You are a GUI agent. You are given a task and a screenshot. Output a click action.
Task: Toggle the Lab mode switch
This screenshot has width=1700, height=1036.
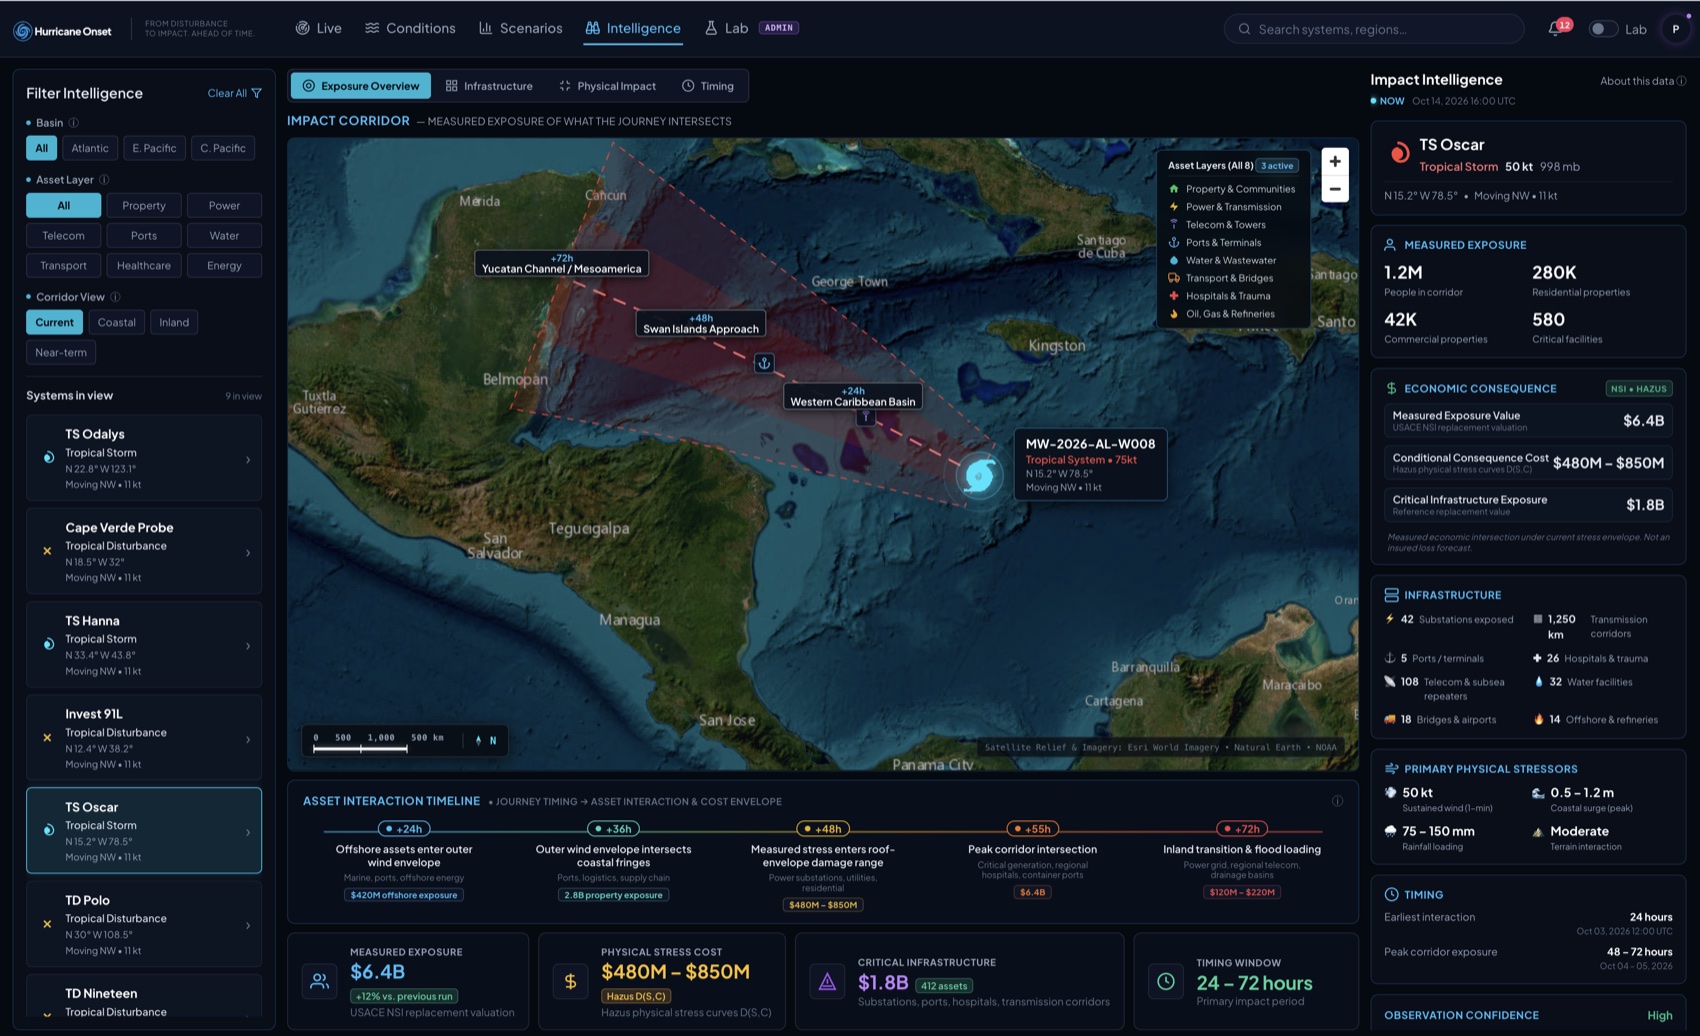tap(1603, 29)
